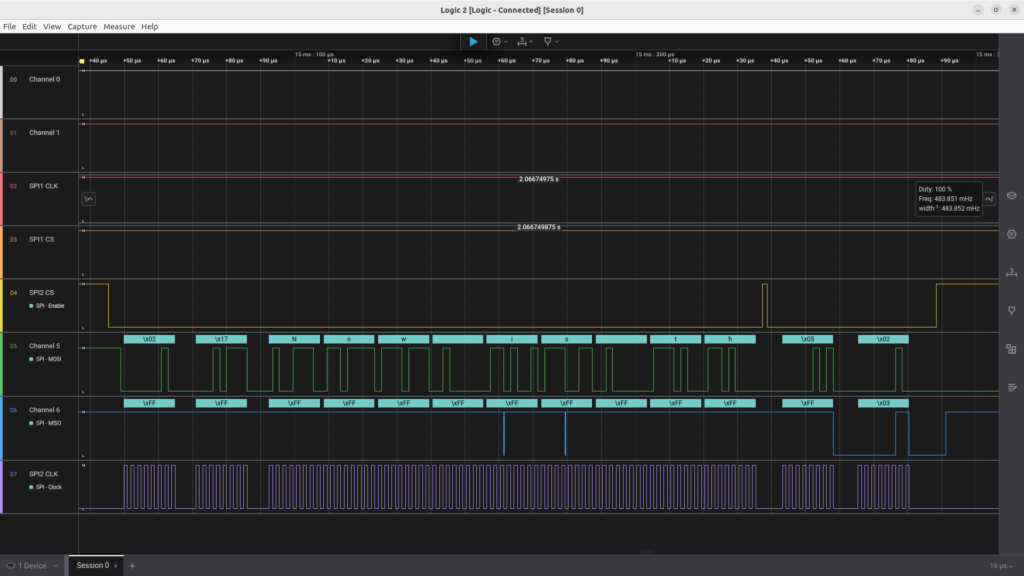Click the D0 channel index label
Image resolution: width=1024 pixels, height=576 pixels.
[13, 80]
